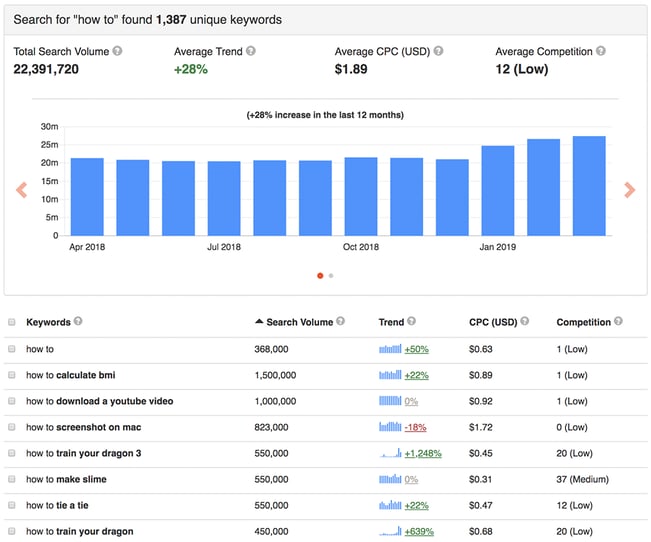This screenshot has height=542, width=651.
Task: Go to previous chart with left arrow
Action: (x=21, y=190)
